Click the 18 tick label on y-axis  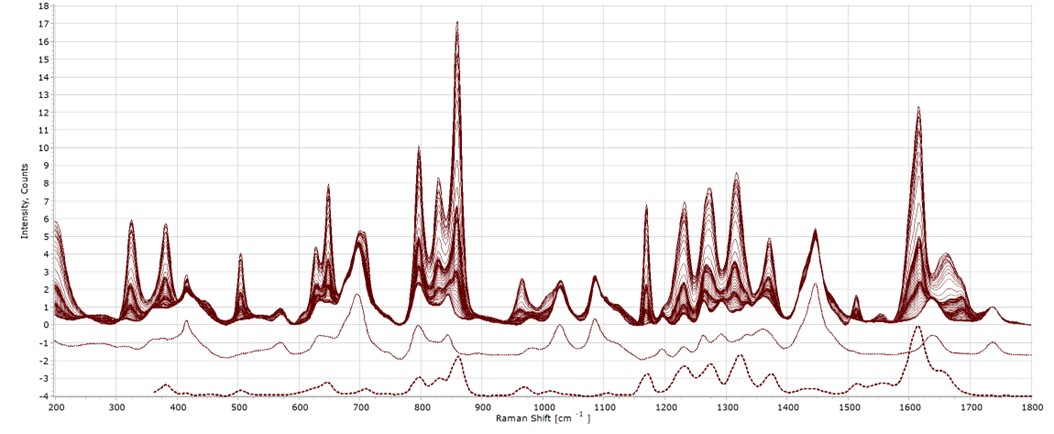click(x=43, y=6)
